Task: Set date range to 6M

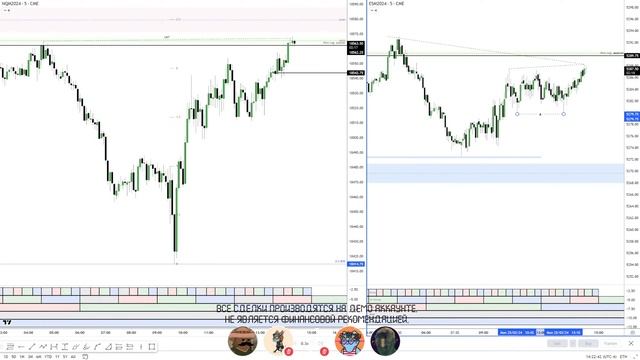Action: 38,357
